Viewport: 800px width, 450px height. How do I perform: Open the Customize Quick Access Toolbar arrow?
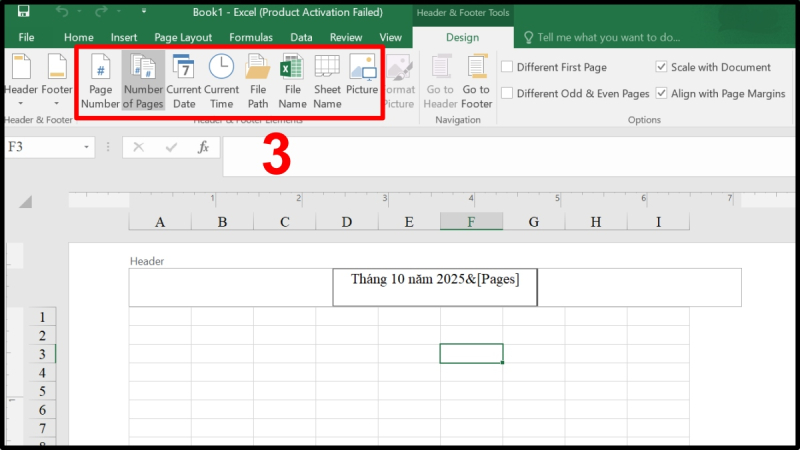pos(144,11)
